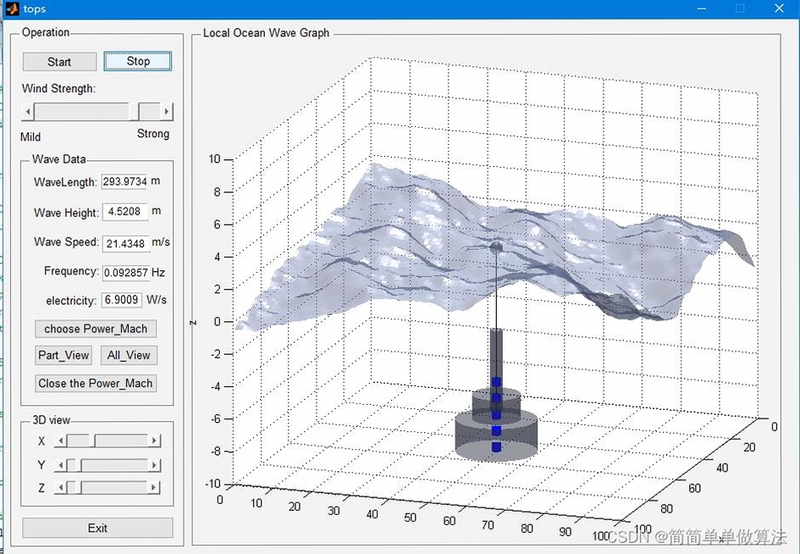Click the Frequency value field

[x=126, y=273]
